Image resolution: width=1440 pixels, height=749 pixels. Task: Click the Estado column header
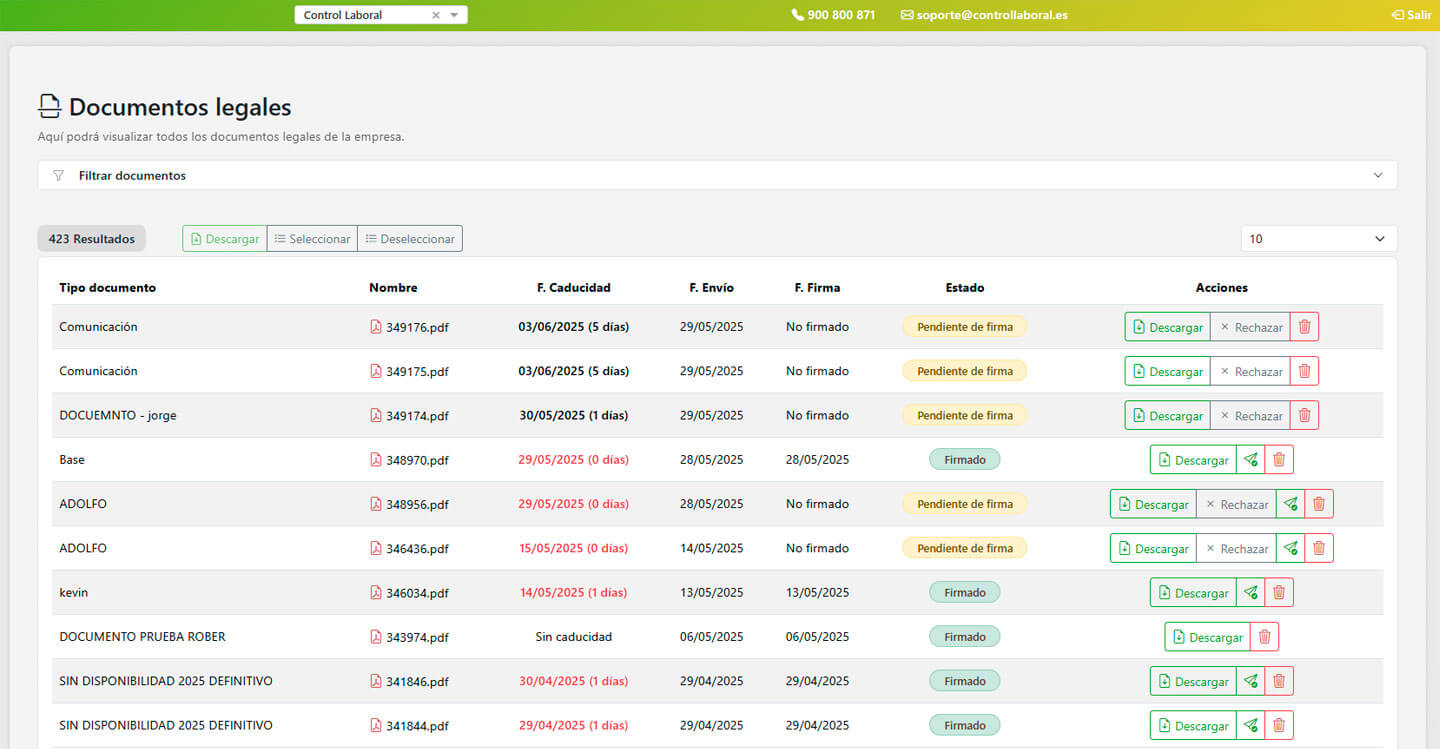[x=965, y=288]
